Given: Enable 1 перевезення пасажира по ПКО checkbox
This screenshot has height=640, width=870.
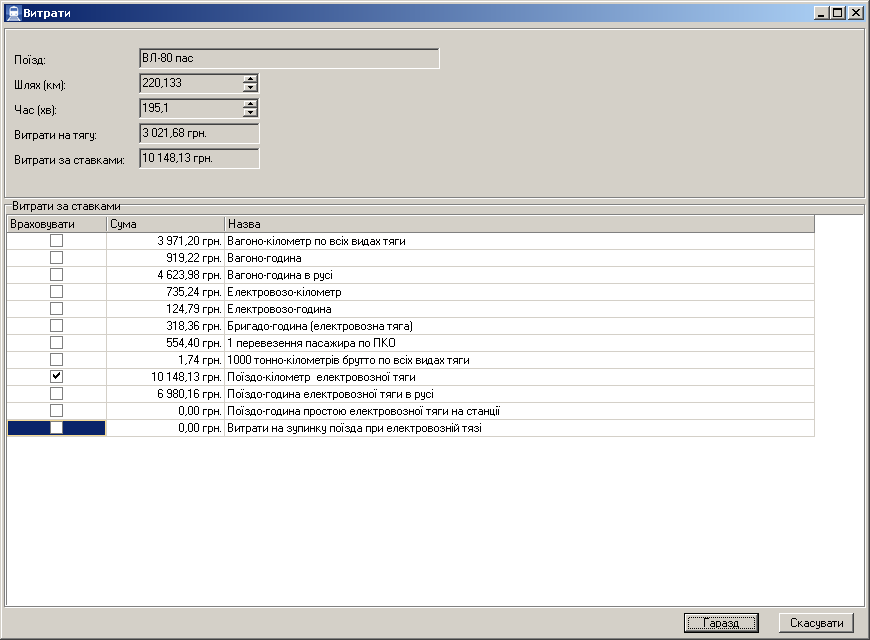Looking at the screenshot, I should point(56,343).
